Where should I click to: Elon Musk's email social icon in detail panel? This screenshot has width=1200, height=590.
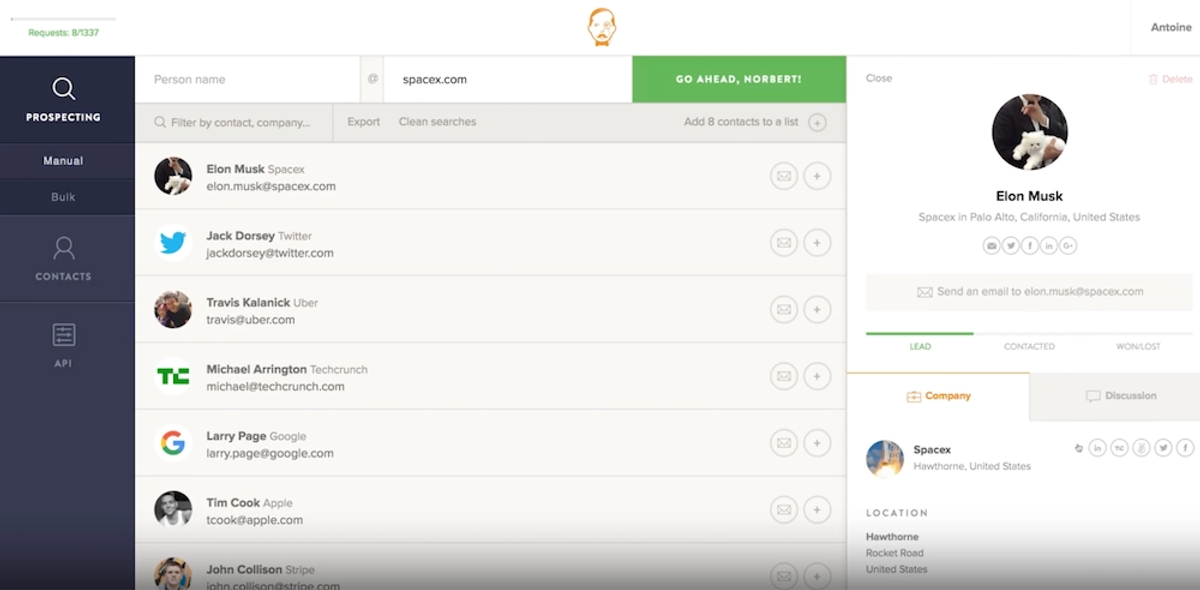[x=992, y=245]
